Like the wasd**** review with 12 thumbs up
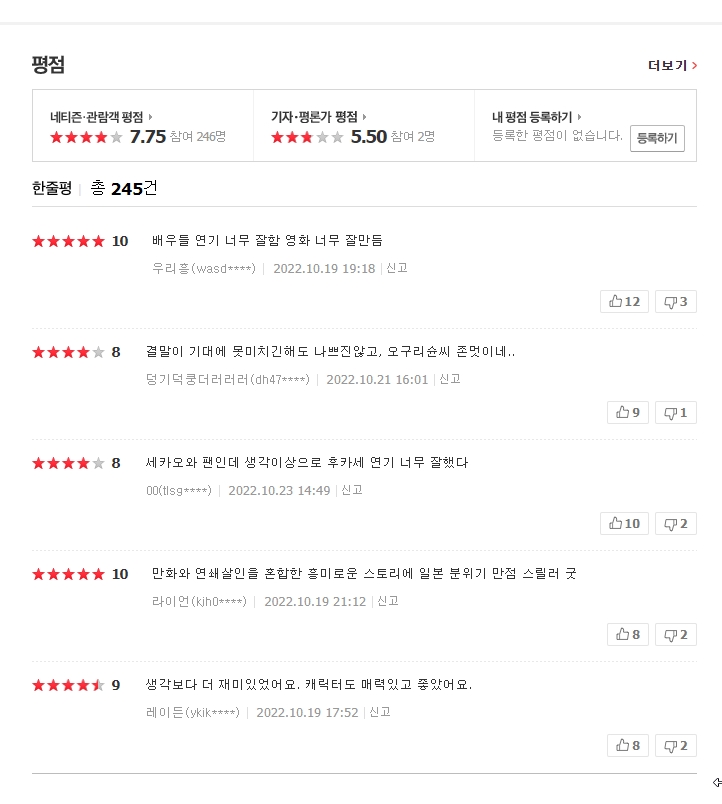 (624, 302)
